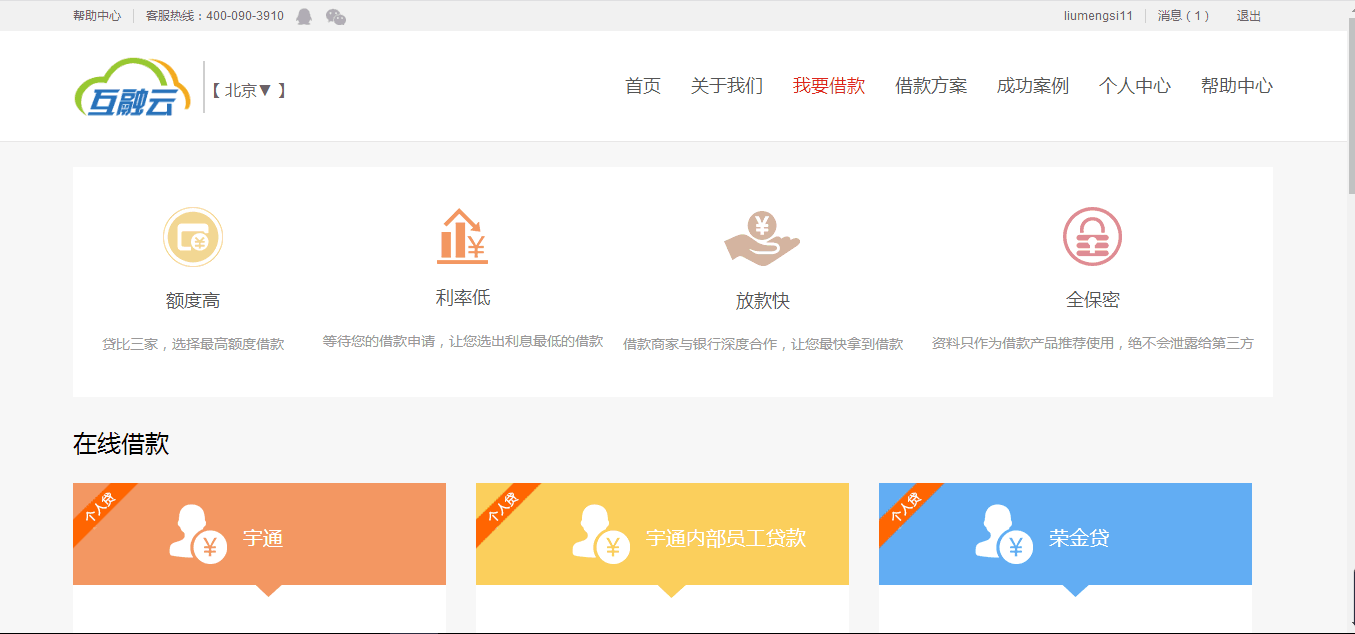Click the 利率低 chart icon
Screen dimensions: 1355x634
tap(462, 237)
